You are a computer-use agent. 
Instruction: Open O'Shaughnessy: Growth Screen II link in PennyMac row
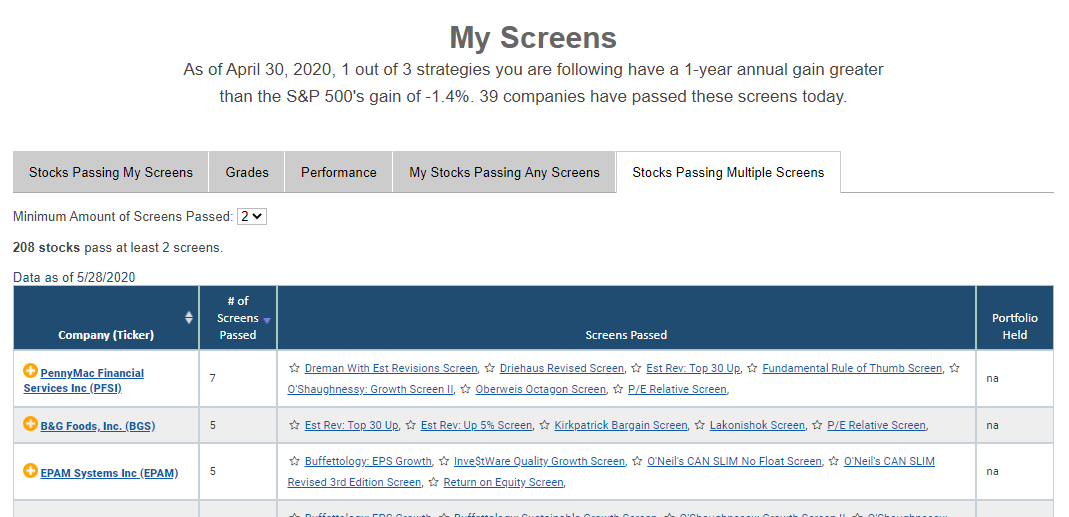tap(370, 389)
